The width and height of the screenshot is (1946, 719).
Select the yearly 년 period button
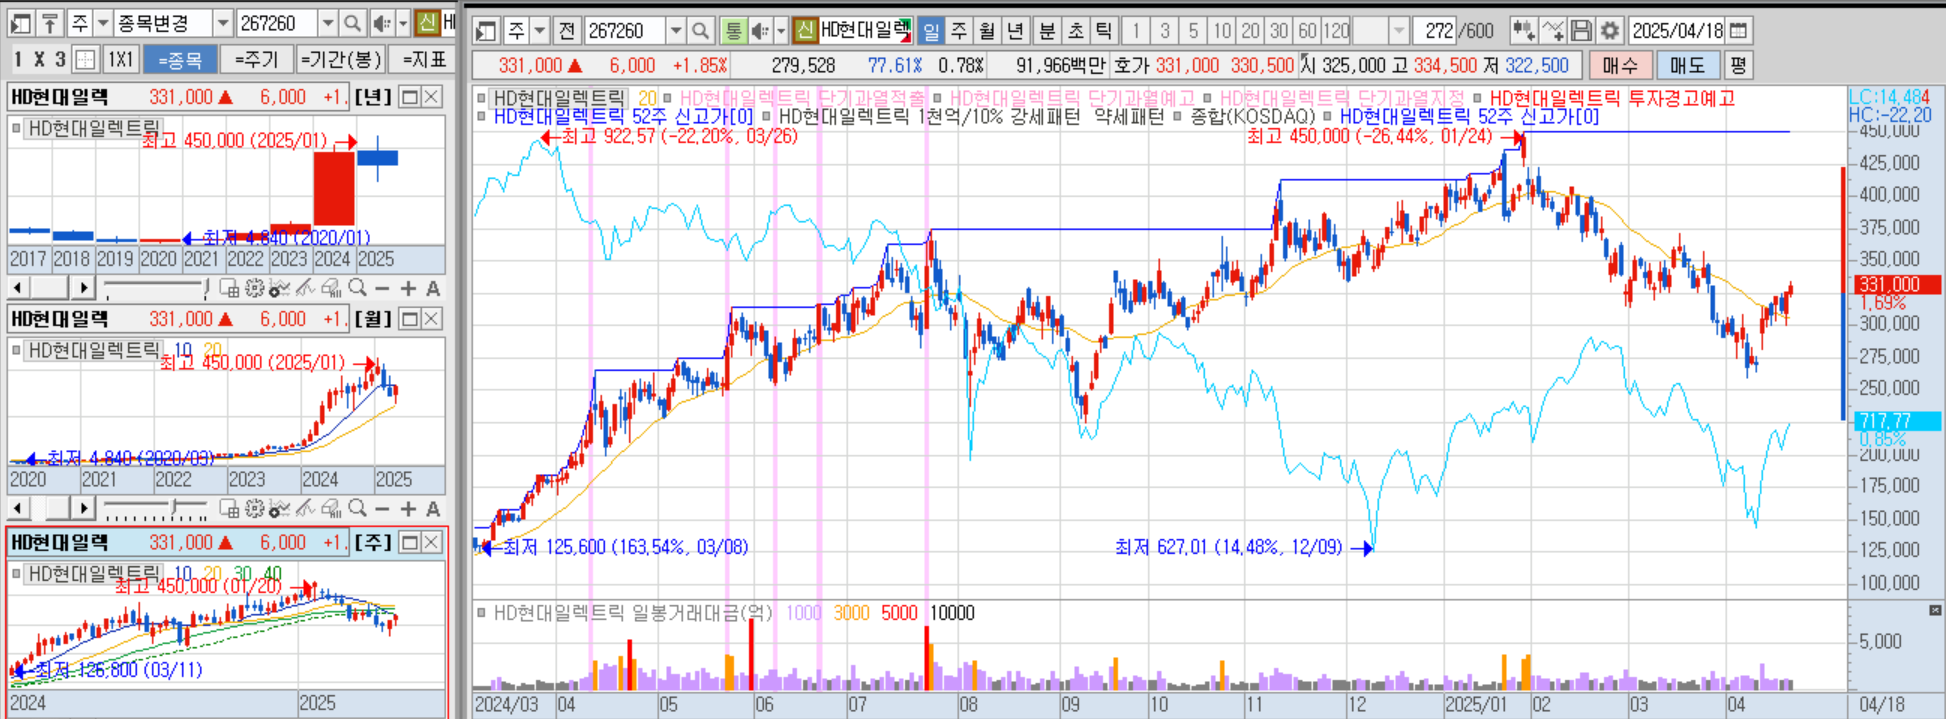[x=1015, y=31]
